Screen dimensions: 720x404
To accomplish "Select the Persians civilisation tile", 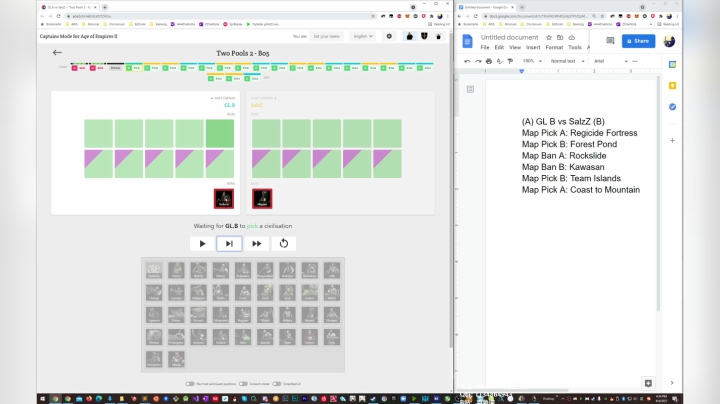I will click(x=154, y=337).
